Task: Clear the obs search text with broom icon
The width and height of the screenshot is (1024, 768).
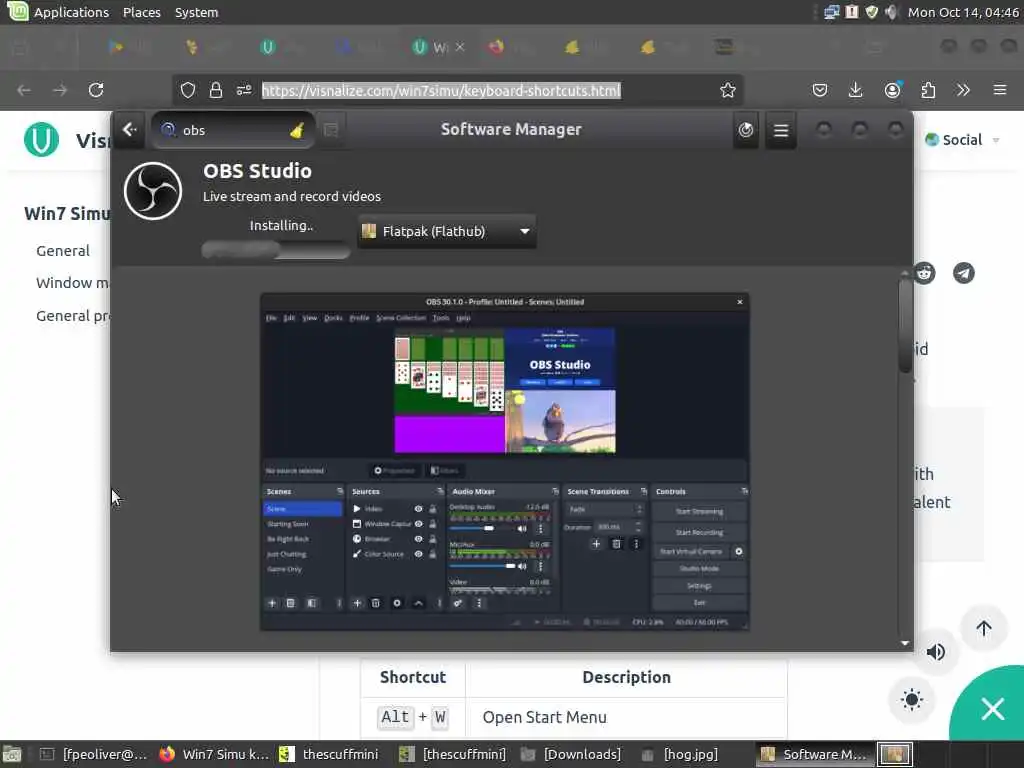Action: pyautogui.click(x=297, y=130)
